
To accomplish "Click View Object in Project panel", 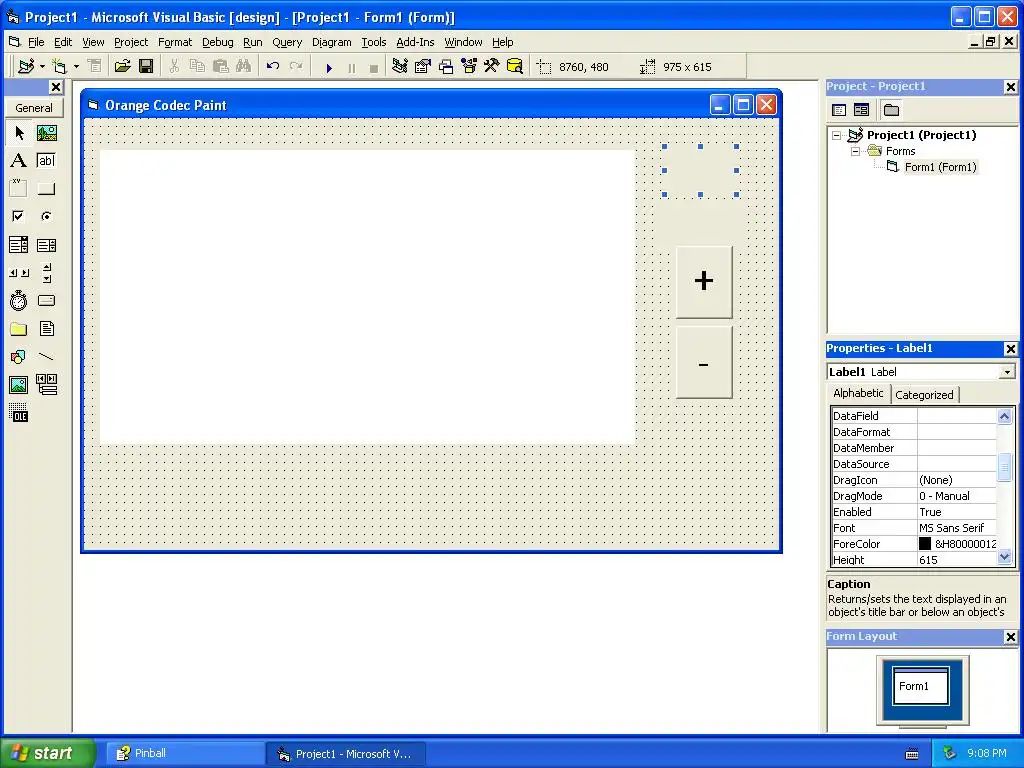I will (x=861, y=110).
